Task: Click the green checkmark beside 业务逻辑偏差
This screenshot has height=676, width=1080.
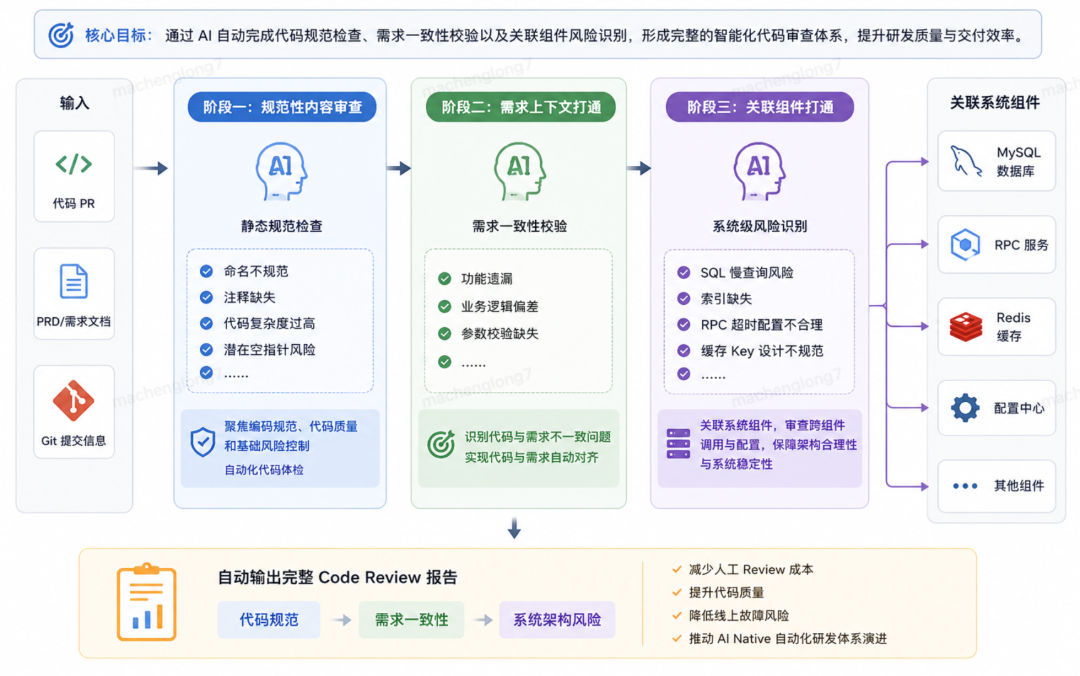Action: [x=445, y=306]
